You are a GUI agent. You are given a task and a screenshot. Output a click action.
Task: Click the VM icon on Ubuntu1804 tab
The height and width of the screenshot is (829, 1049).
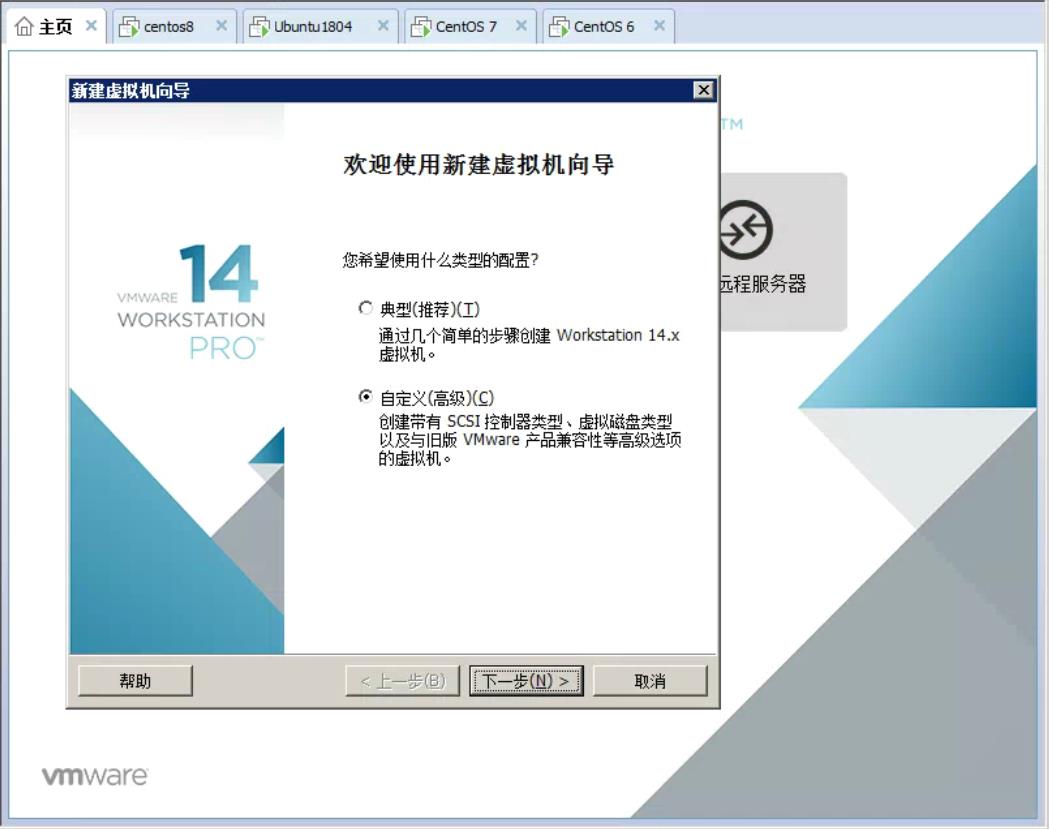click(x=260, y=27)
